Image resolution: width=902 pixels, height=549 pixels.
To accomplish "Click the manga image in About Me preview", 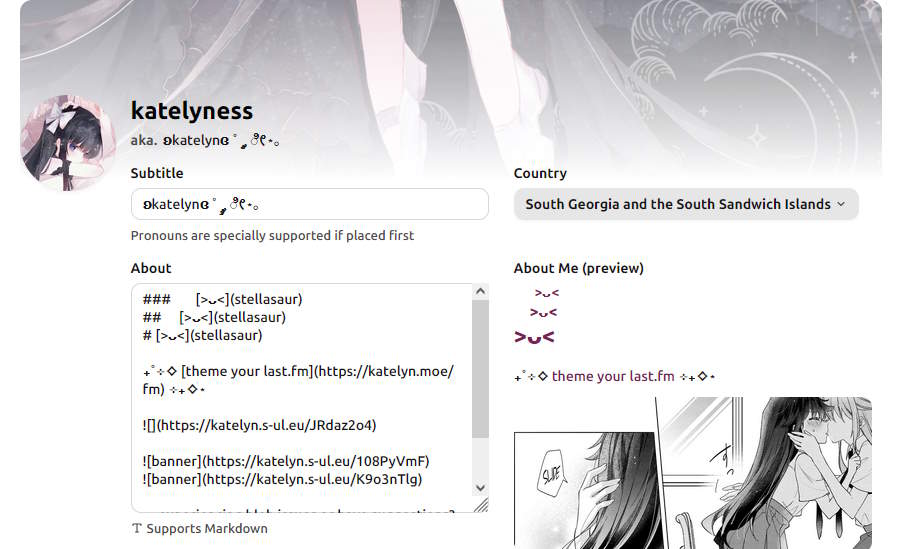I will click(x=693, y=473).
